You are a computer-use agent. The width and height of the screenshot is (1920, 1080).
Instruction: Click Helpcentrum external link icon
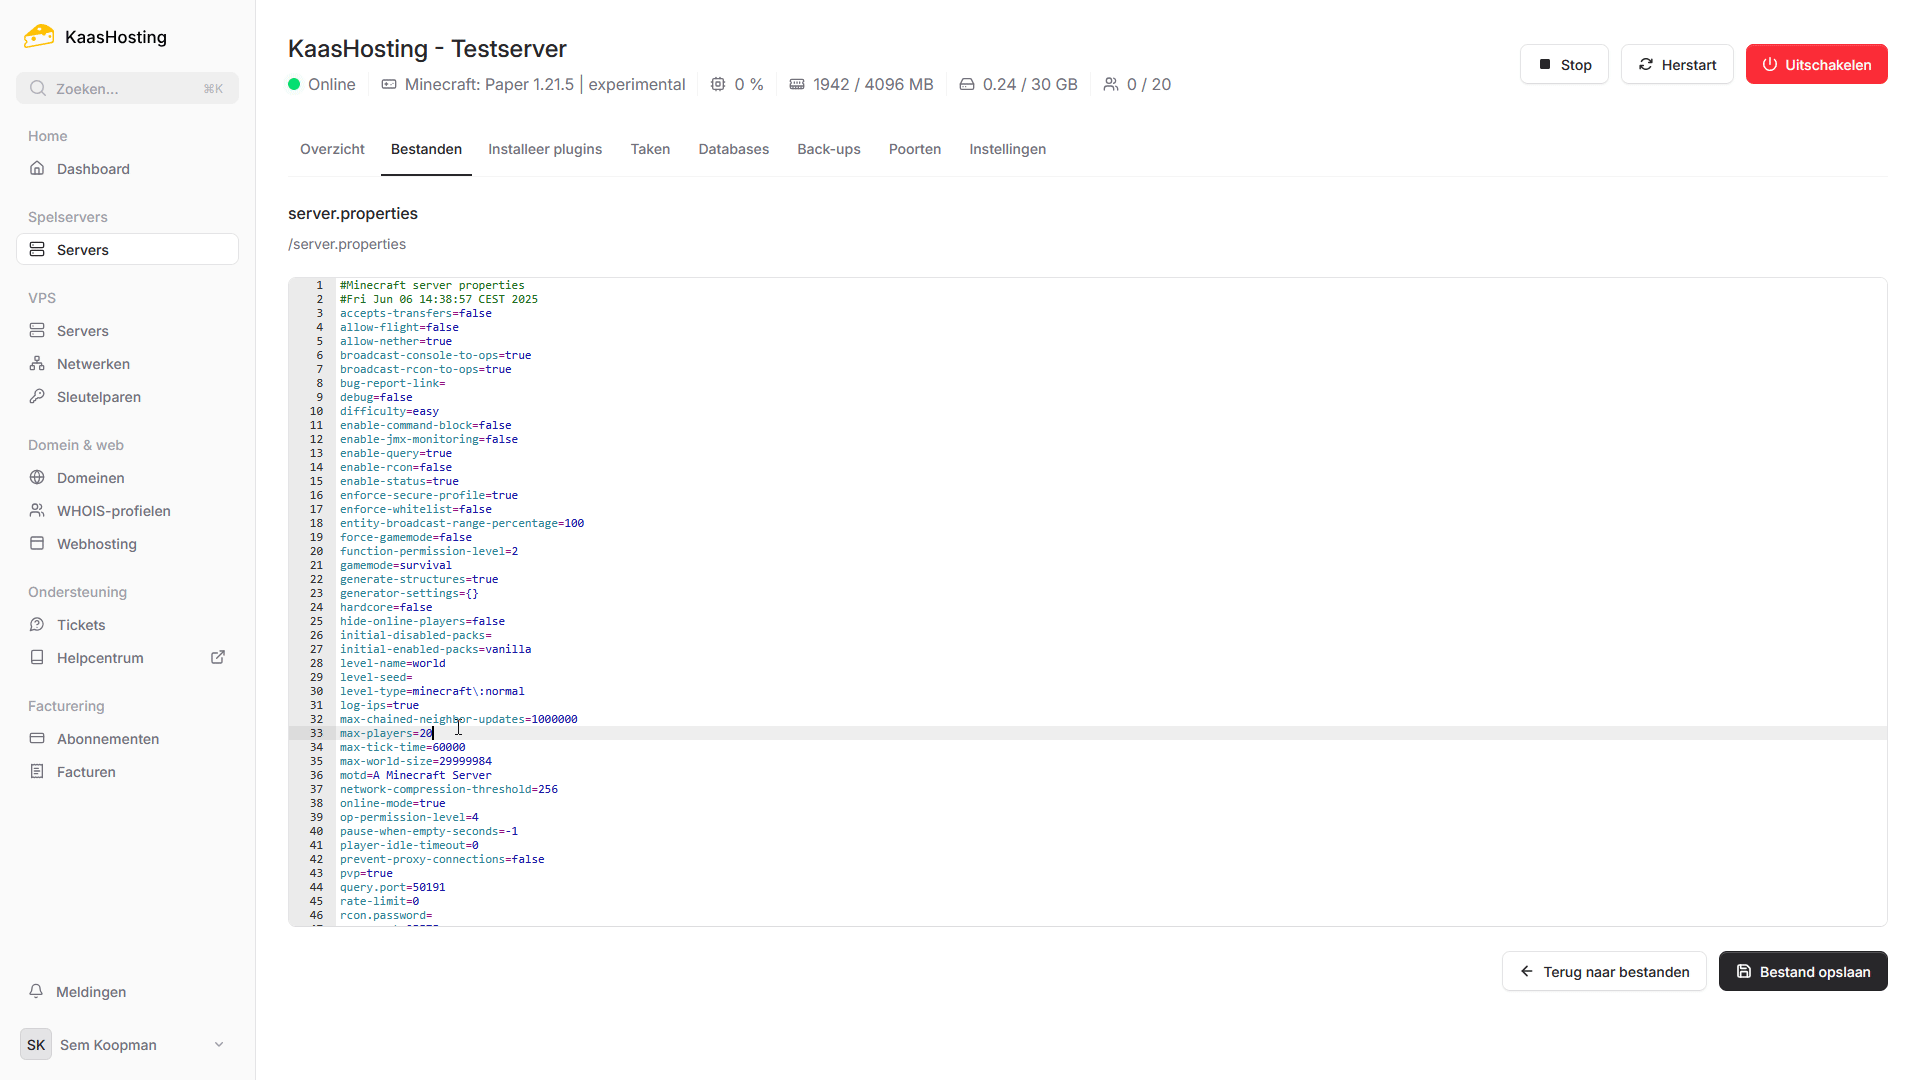pyautogui.click(x=218, y=657)
